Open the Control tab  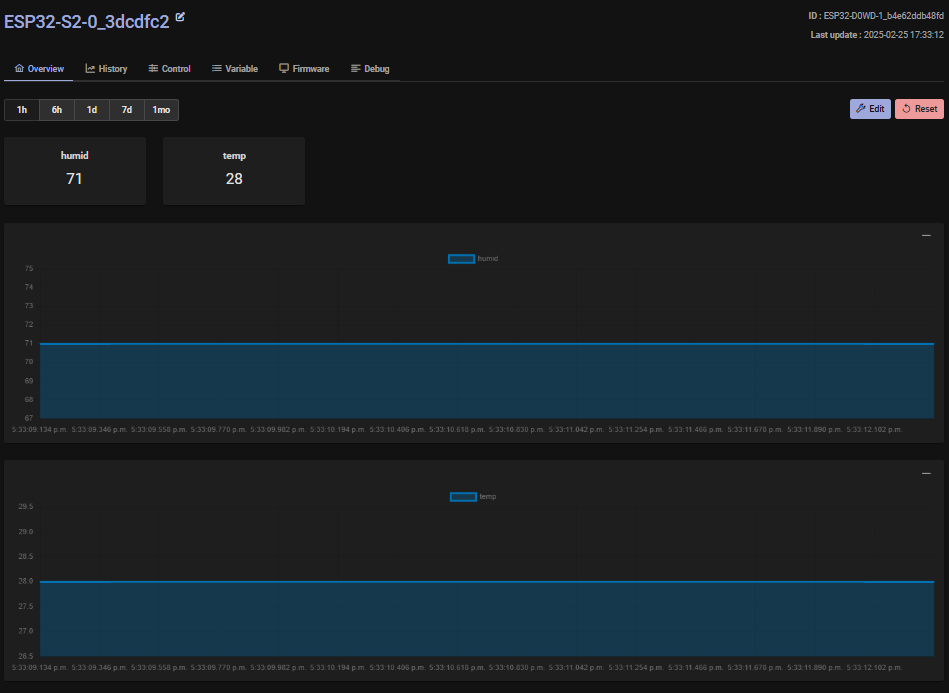click(169, 69)
